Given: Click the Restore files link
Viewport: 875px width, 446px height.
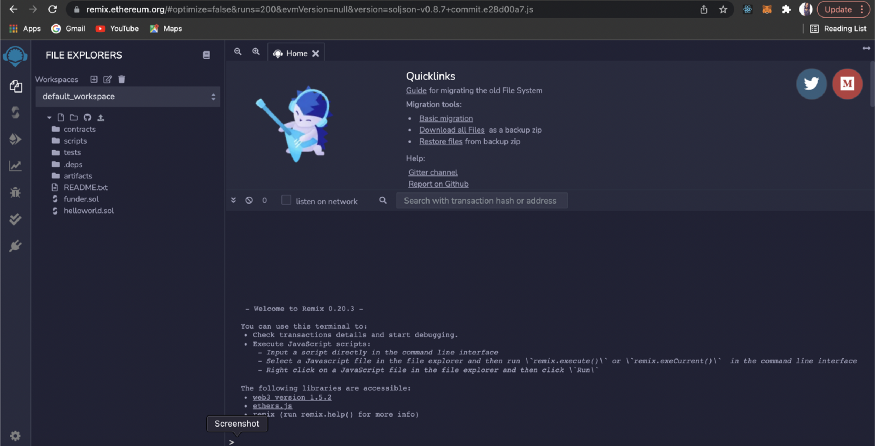Looking at the screenshot, I should [x=441, y=141].
